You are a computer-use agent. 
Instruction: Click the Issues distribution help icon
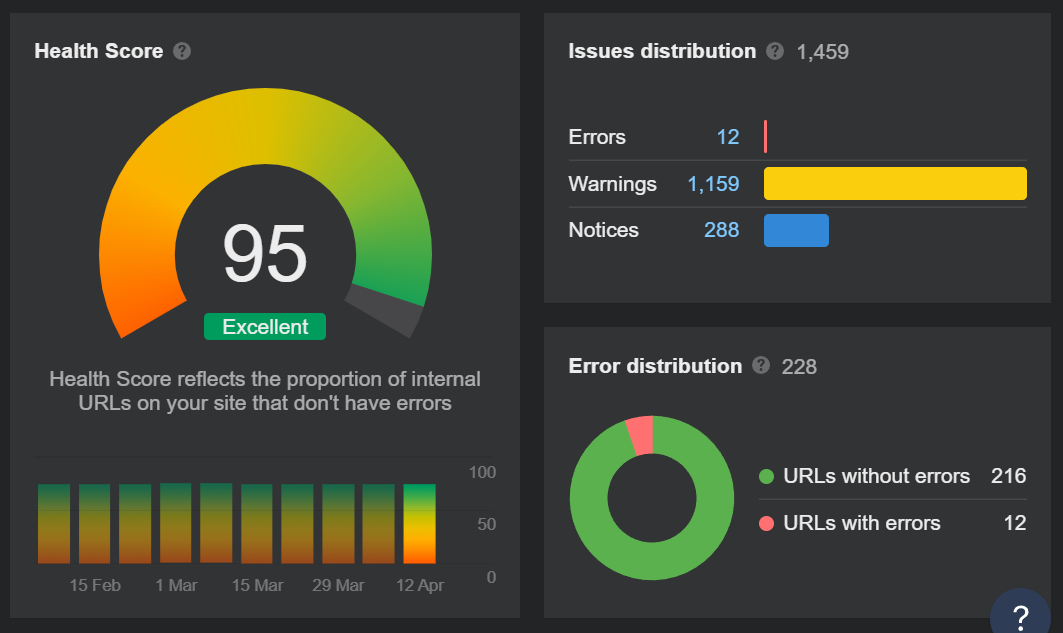pyautogui.click(x=775, y=51)
